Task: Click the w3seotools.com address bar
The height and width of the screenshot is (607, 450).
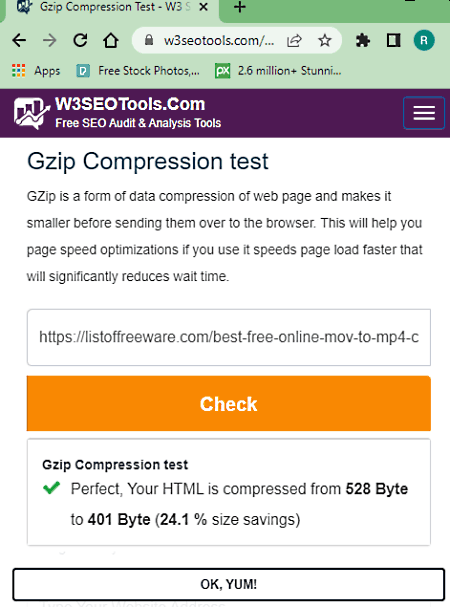Action: pos(218,40)
